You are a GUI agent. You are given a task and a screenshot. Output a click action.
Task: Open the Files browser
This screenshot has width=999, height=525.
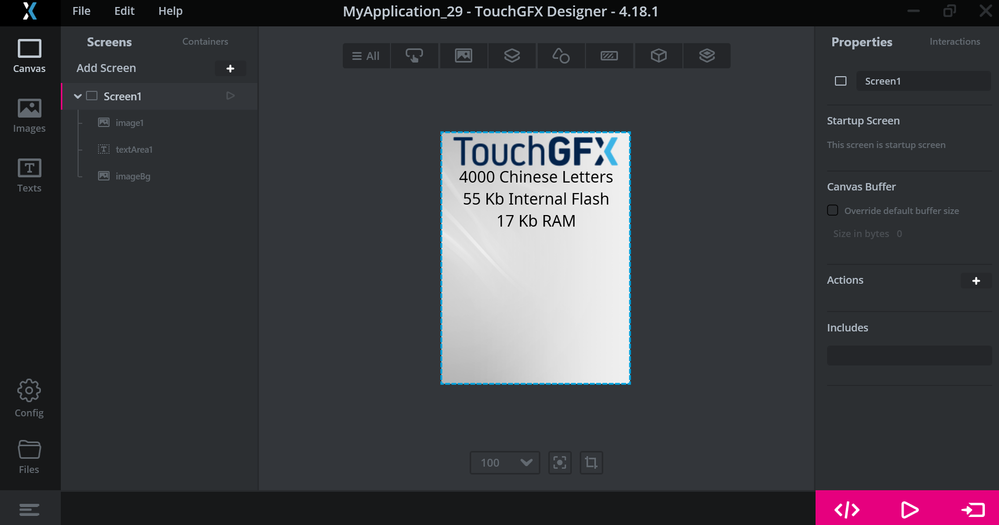pos(29,457)
